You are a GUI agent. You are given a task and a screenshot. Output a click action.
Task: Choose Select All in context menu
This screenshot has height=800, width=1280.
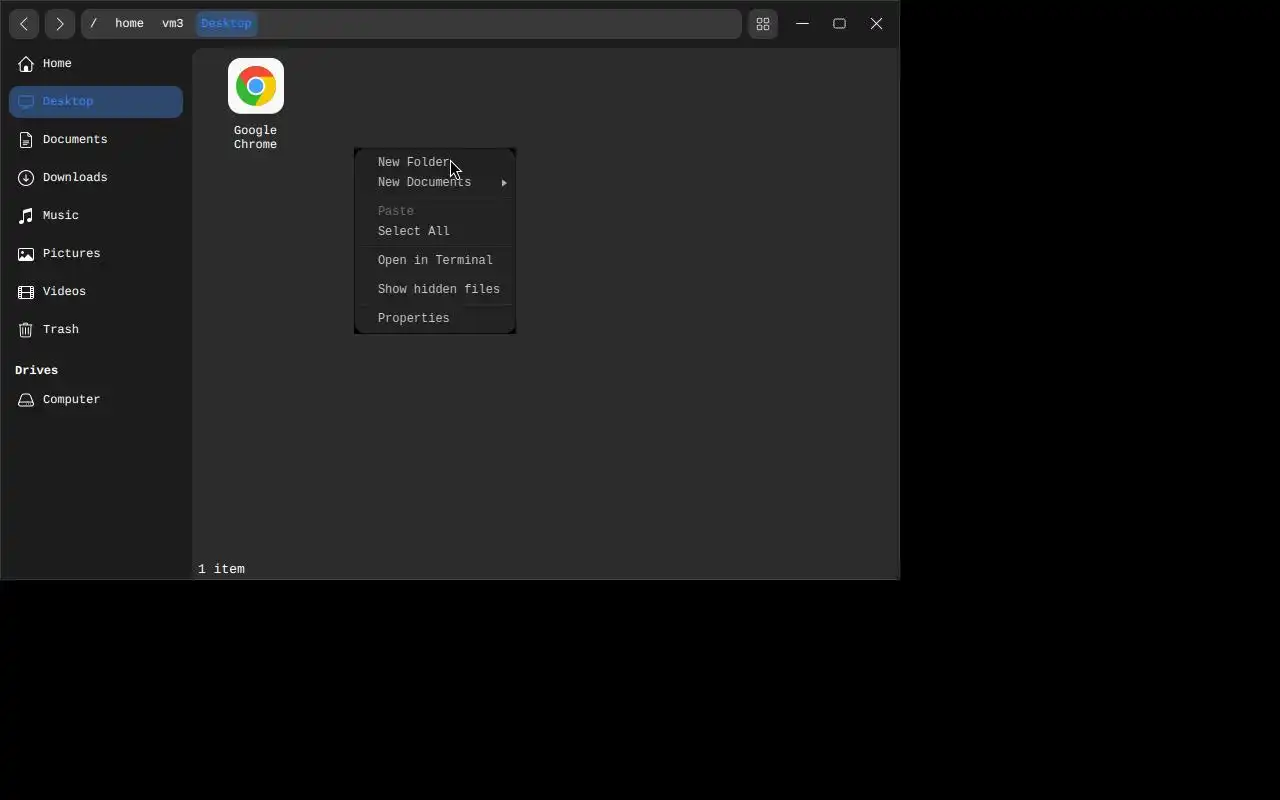coord(435,231)
